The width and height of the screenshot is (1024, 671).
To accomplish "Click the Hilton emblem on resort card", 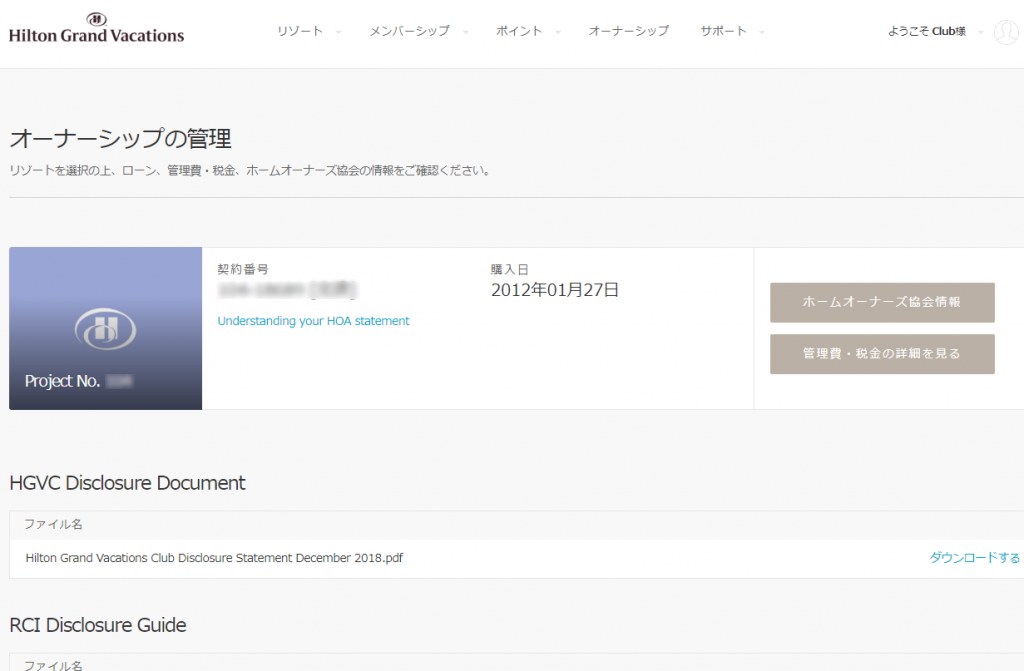I will [x=105, y=329].
